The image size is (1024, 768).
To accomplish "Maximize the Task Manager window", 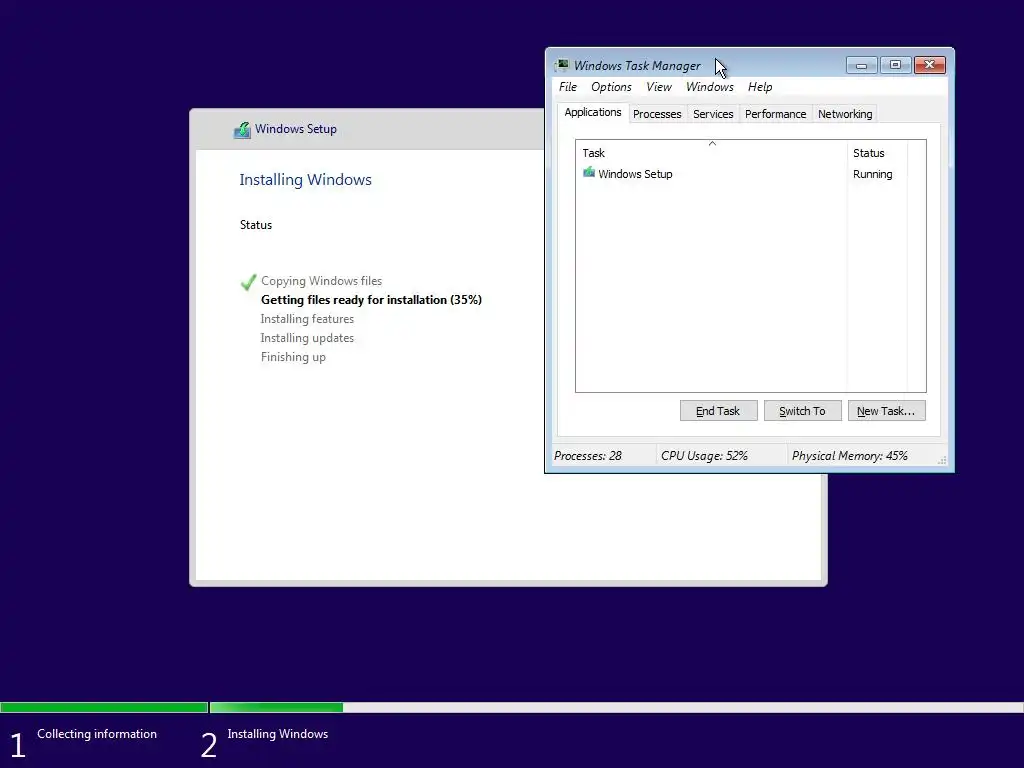I will coord(895,65).
